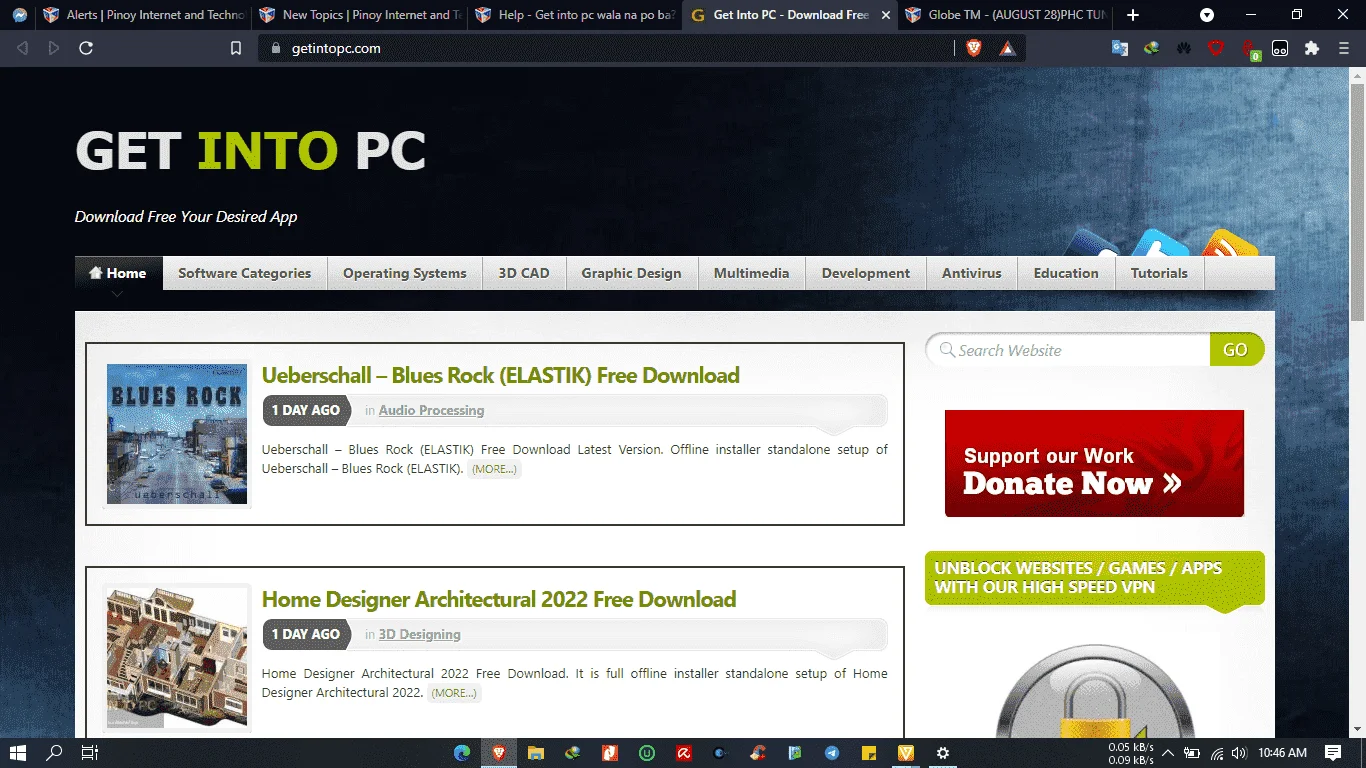Image resolution: width=1366 pixels, height=768 pixels.
Task: Open CCleaner from the taskbar
Action: (x=758, y=753)
